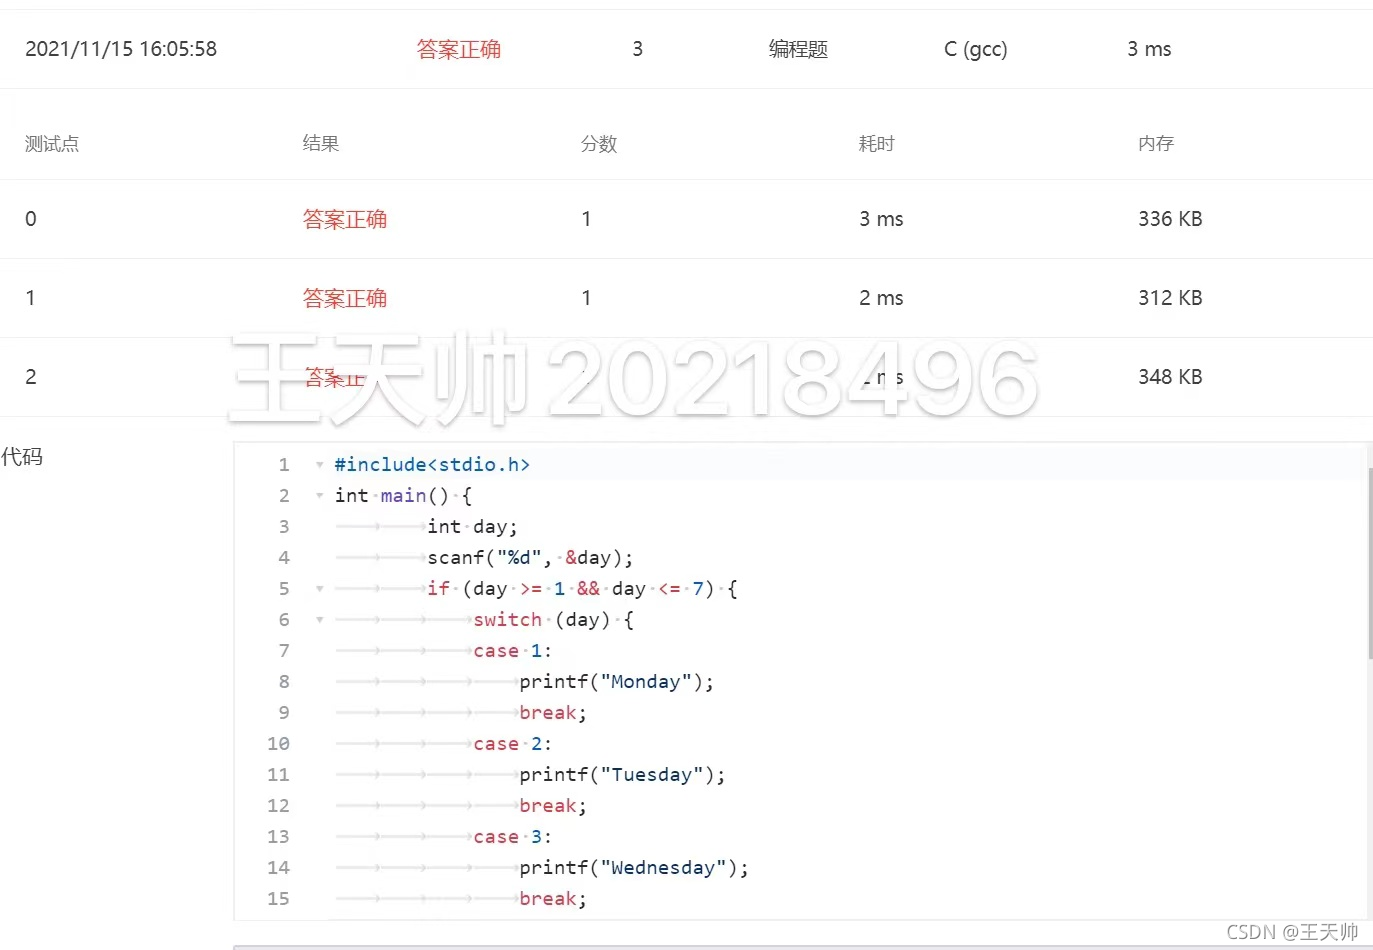1373x950 pixels.
Task: Click the switch (day) code line
Action: tap(553, 620)
